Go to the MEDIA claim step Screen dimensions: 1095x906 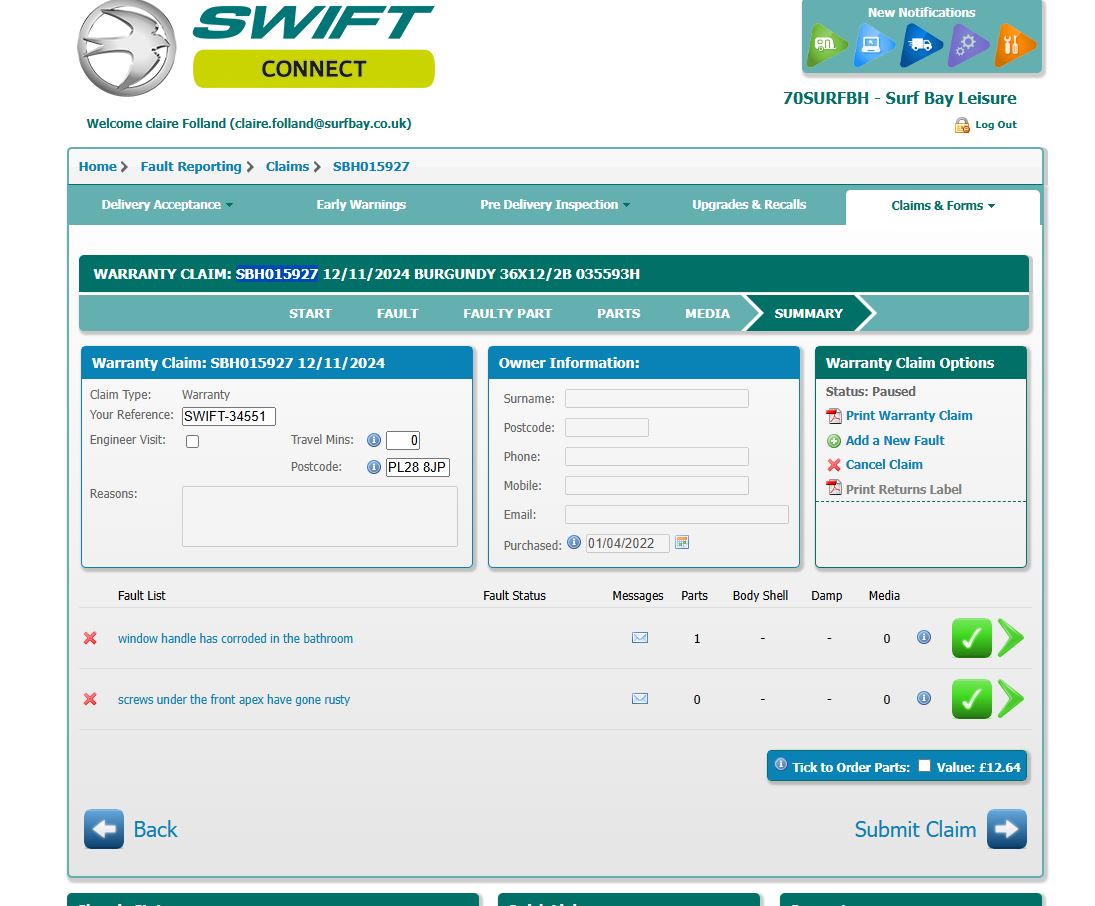[707, 314]
